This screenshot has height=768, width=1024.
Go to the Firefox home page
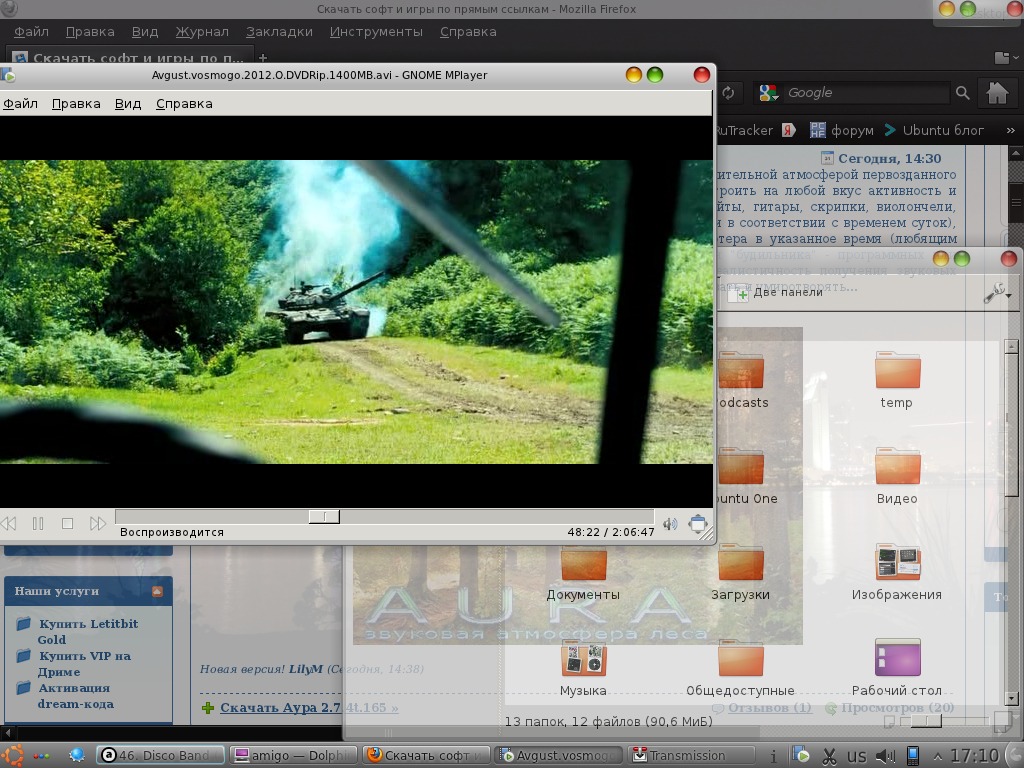pyautogui.click(x=997, y=92)
